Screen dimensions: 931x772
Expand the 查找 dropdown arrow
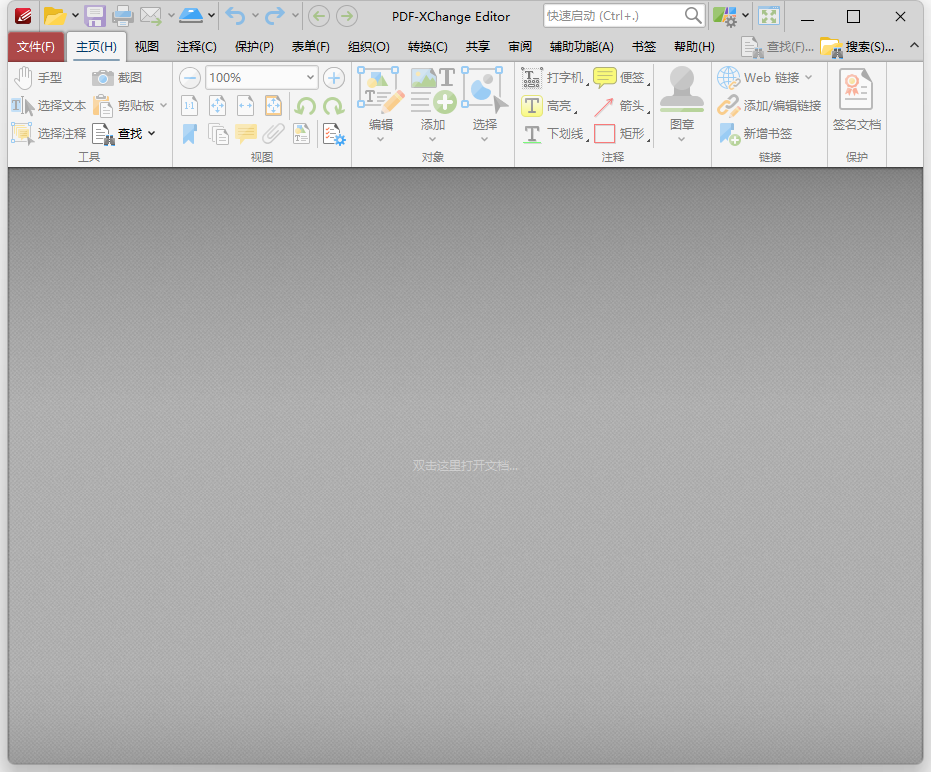[153, 133]
